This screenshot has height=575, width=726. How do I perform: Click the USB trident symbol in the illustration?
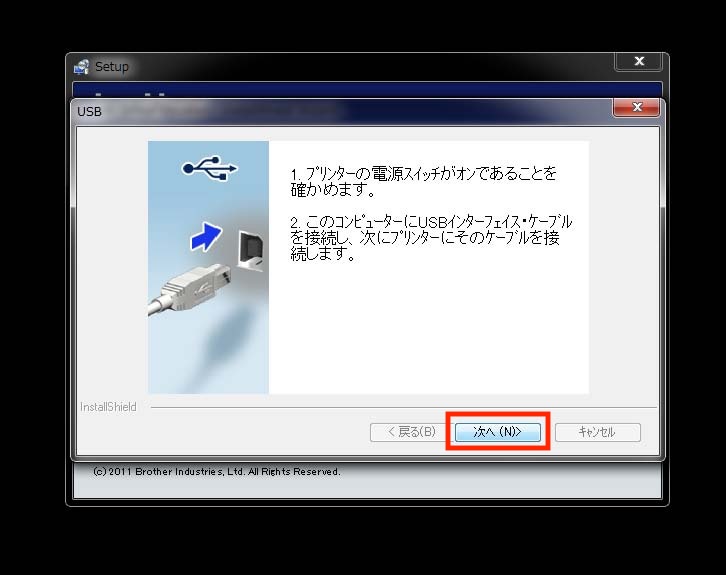(209, 170)
